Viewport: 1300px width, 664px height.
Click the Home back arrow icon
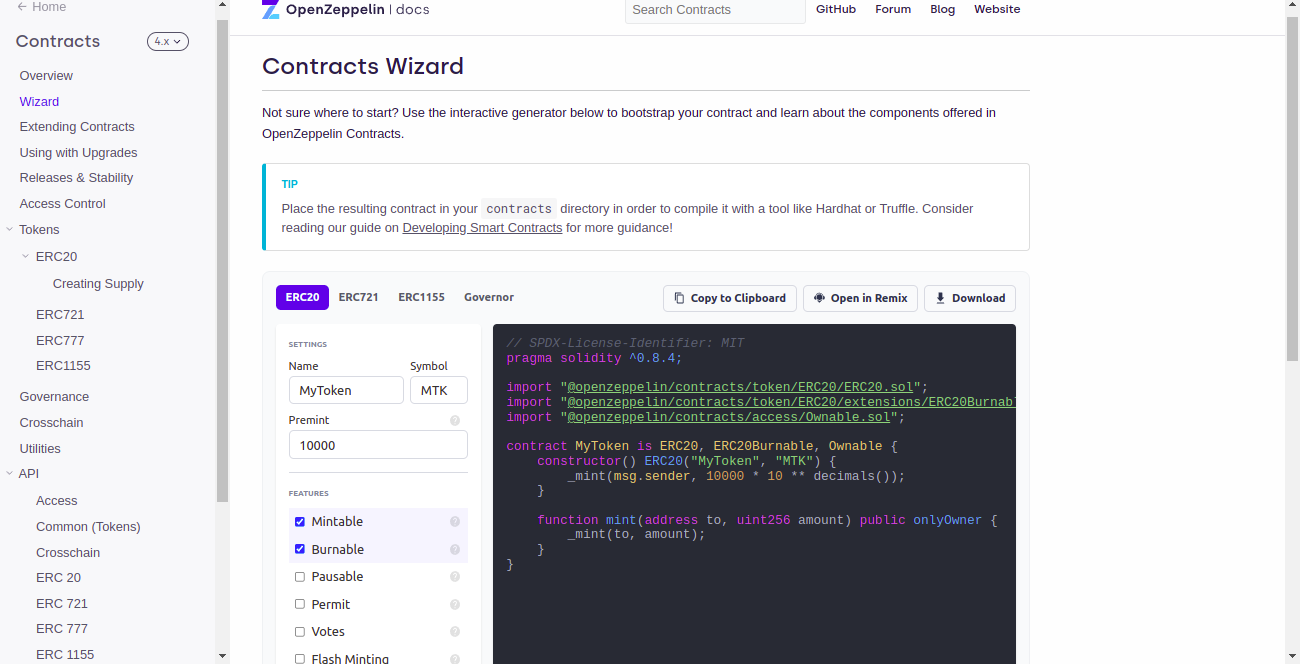(22, 7)
